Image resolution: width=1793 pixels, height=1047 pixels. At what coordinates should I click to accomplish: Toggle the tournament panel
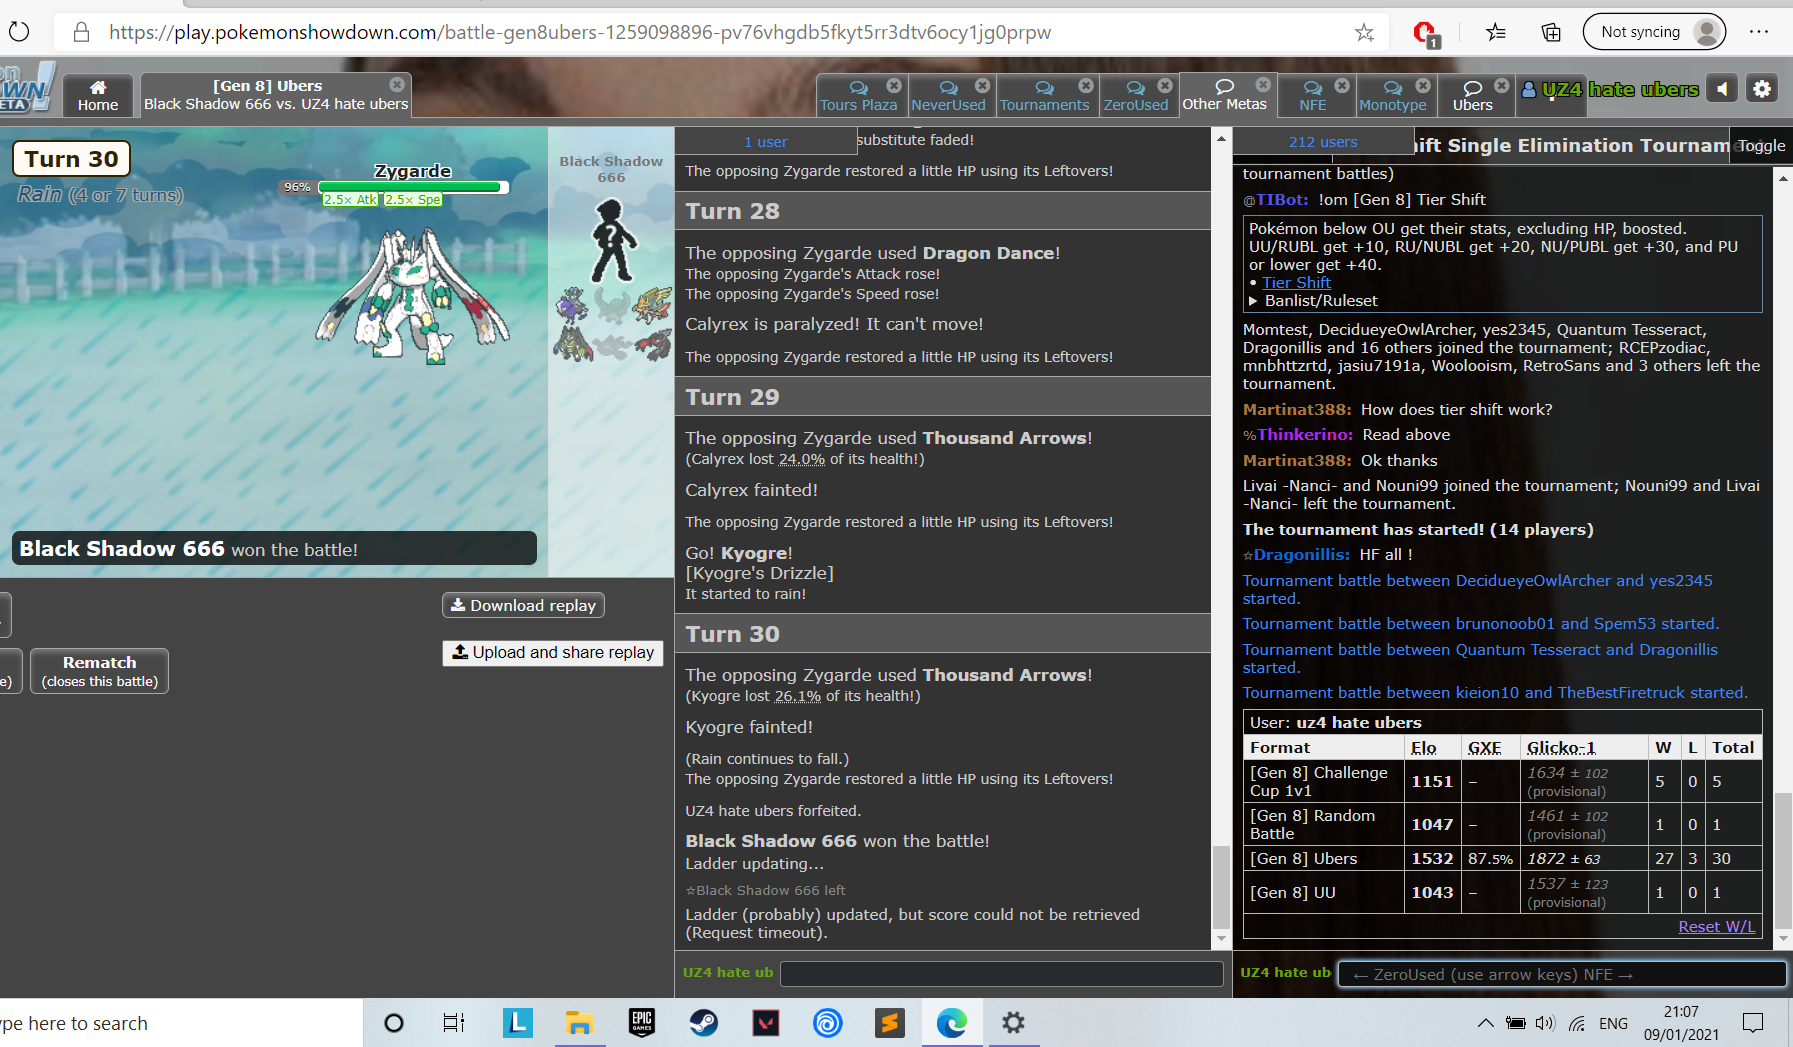pyautogui.click(x=1761, y=145)
